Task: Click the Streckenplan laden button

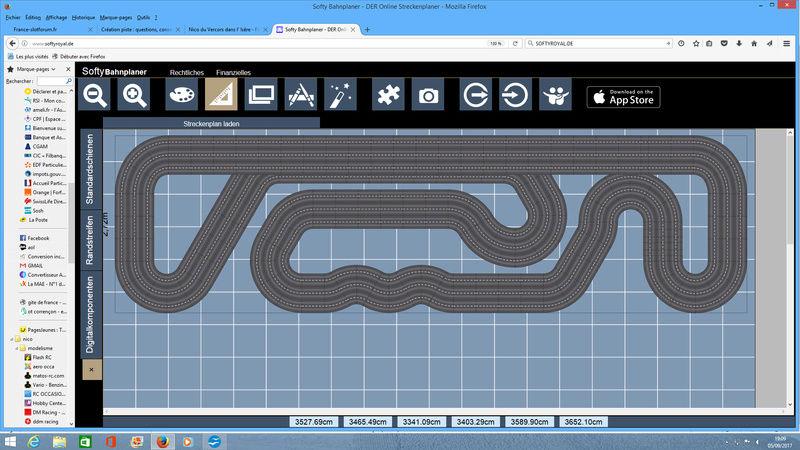Action: point(211,124)
